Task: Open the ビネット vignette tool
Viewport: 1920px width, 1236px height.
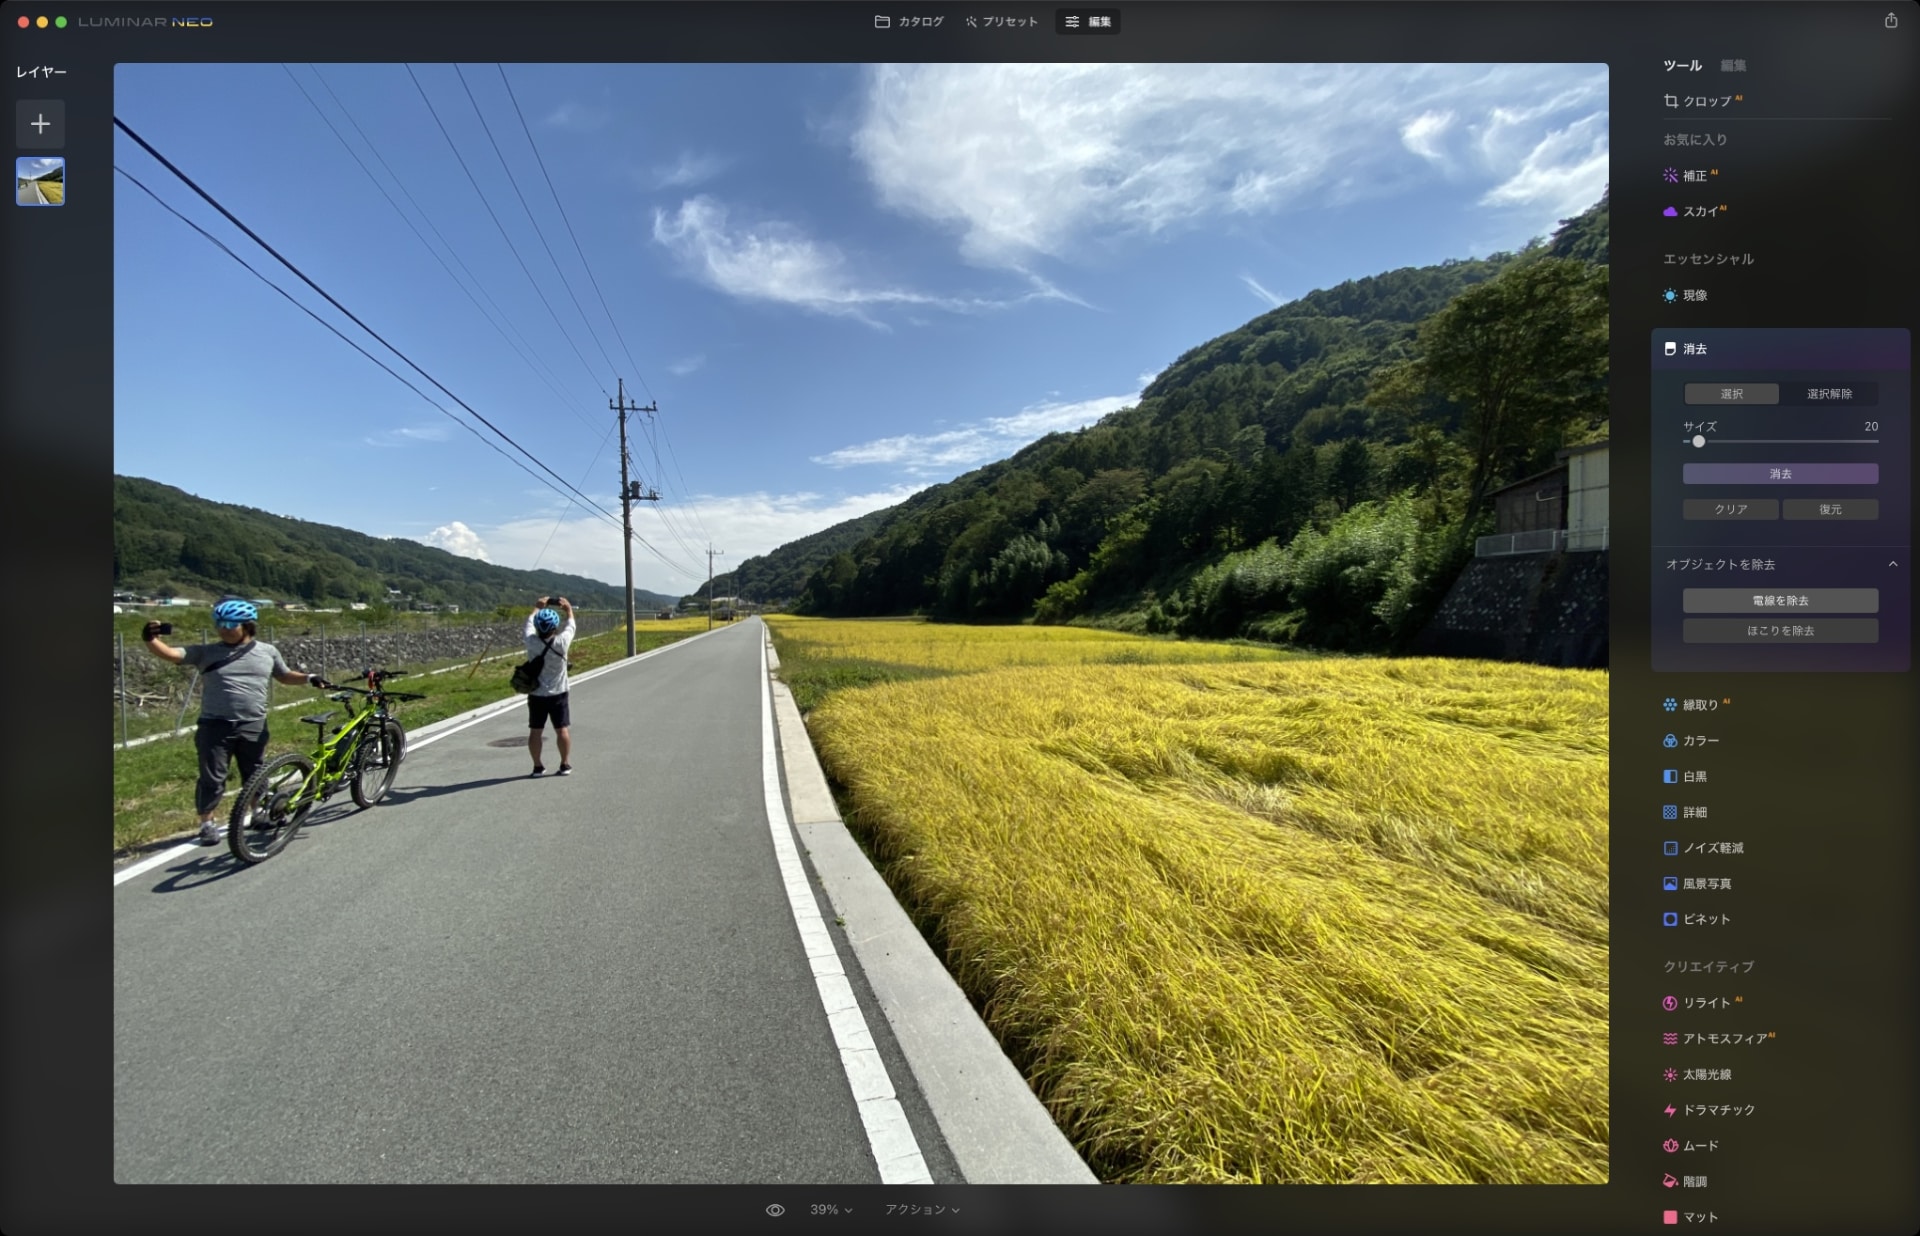Action: pos(1705,919)
